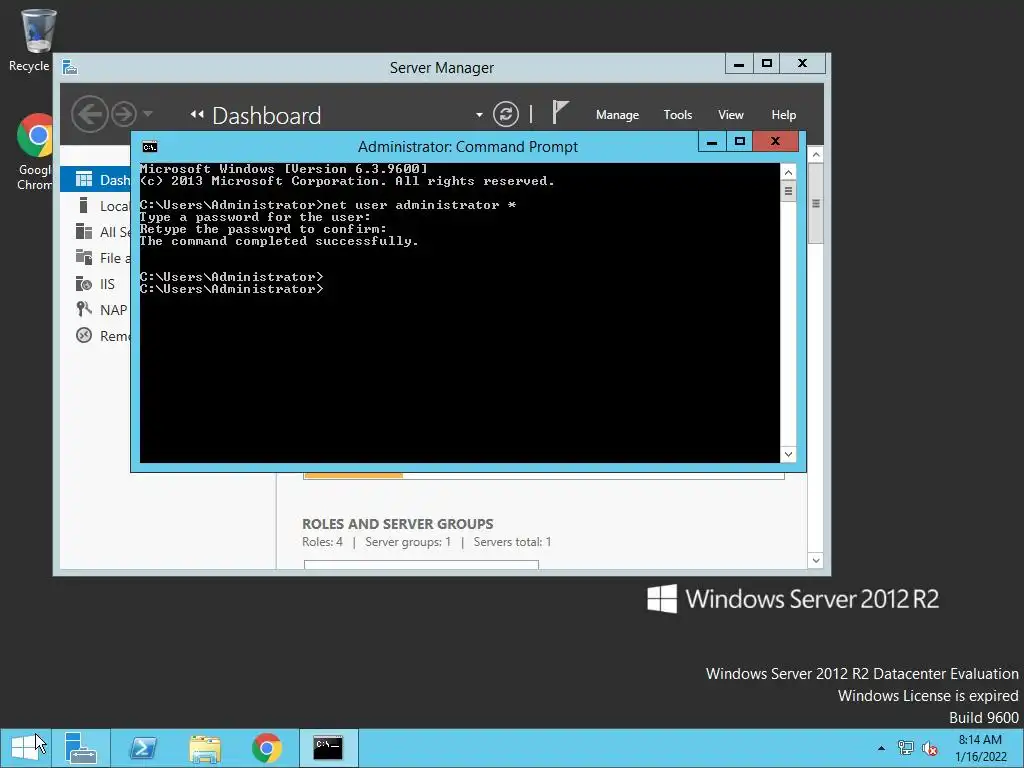
Task: Select File and Storage Services sidebar item
Action: (95, 258)
